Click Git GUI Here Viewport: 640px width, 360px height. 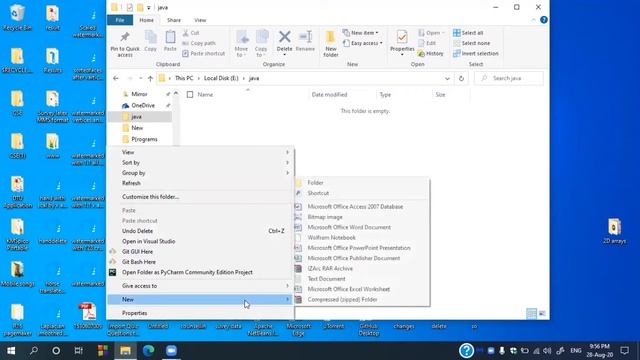coord(200,252)
